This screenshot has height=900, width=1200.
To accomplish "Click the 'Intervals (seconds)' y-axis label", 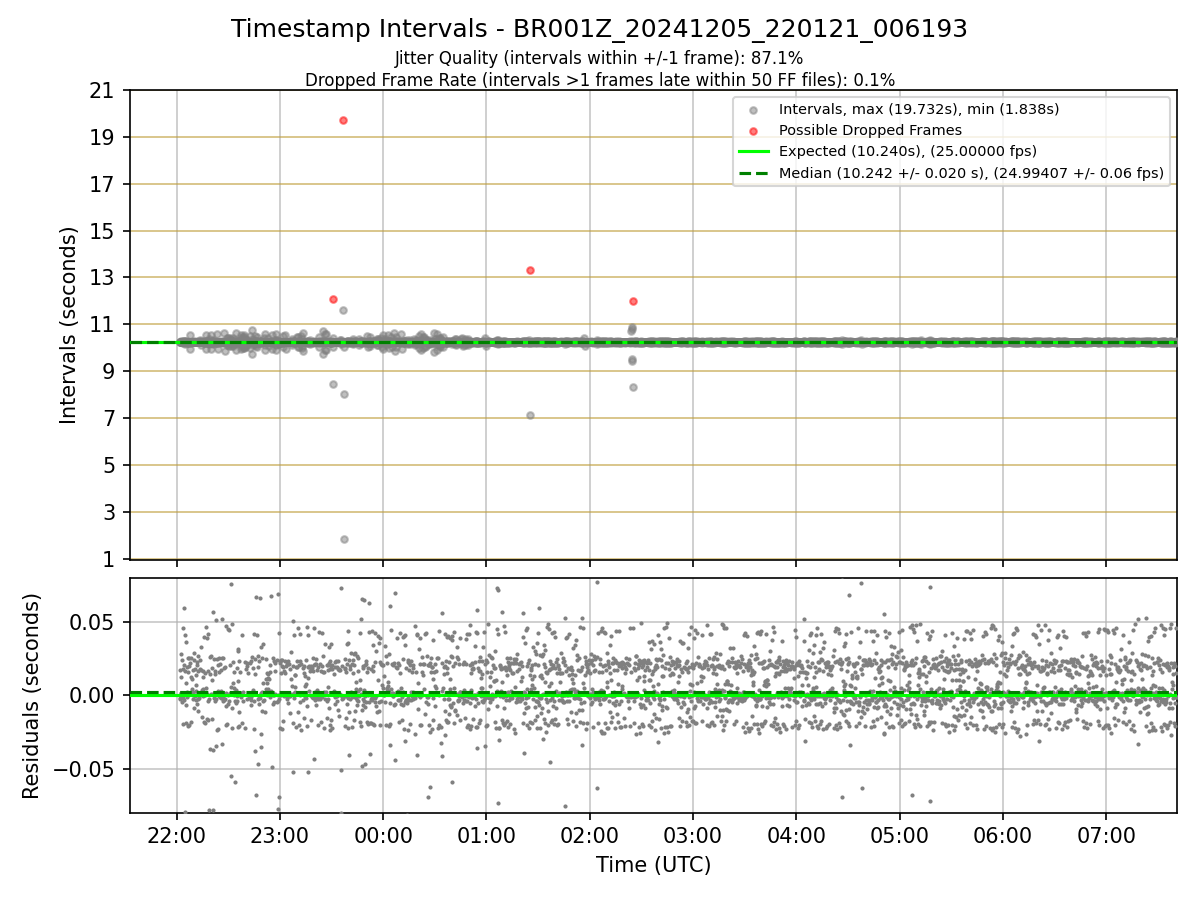I will tap(68, 325).
